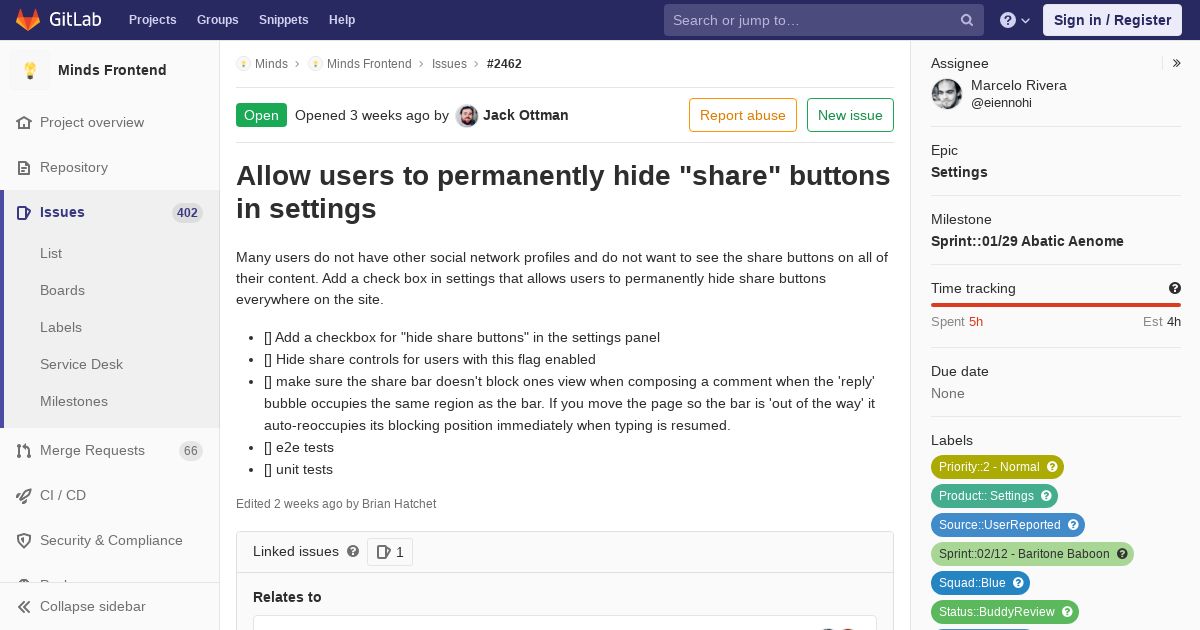Screen dimensions: 1200x630
Task: Click the Squad::Blue label
Action: pyautogui.click(x=980, y=583)
